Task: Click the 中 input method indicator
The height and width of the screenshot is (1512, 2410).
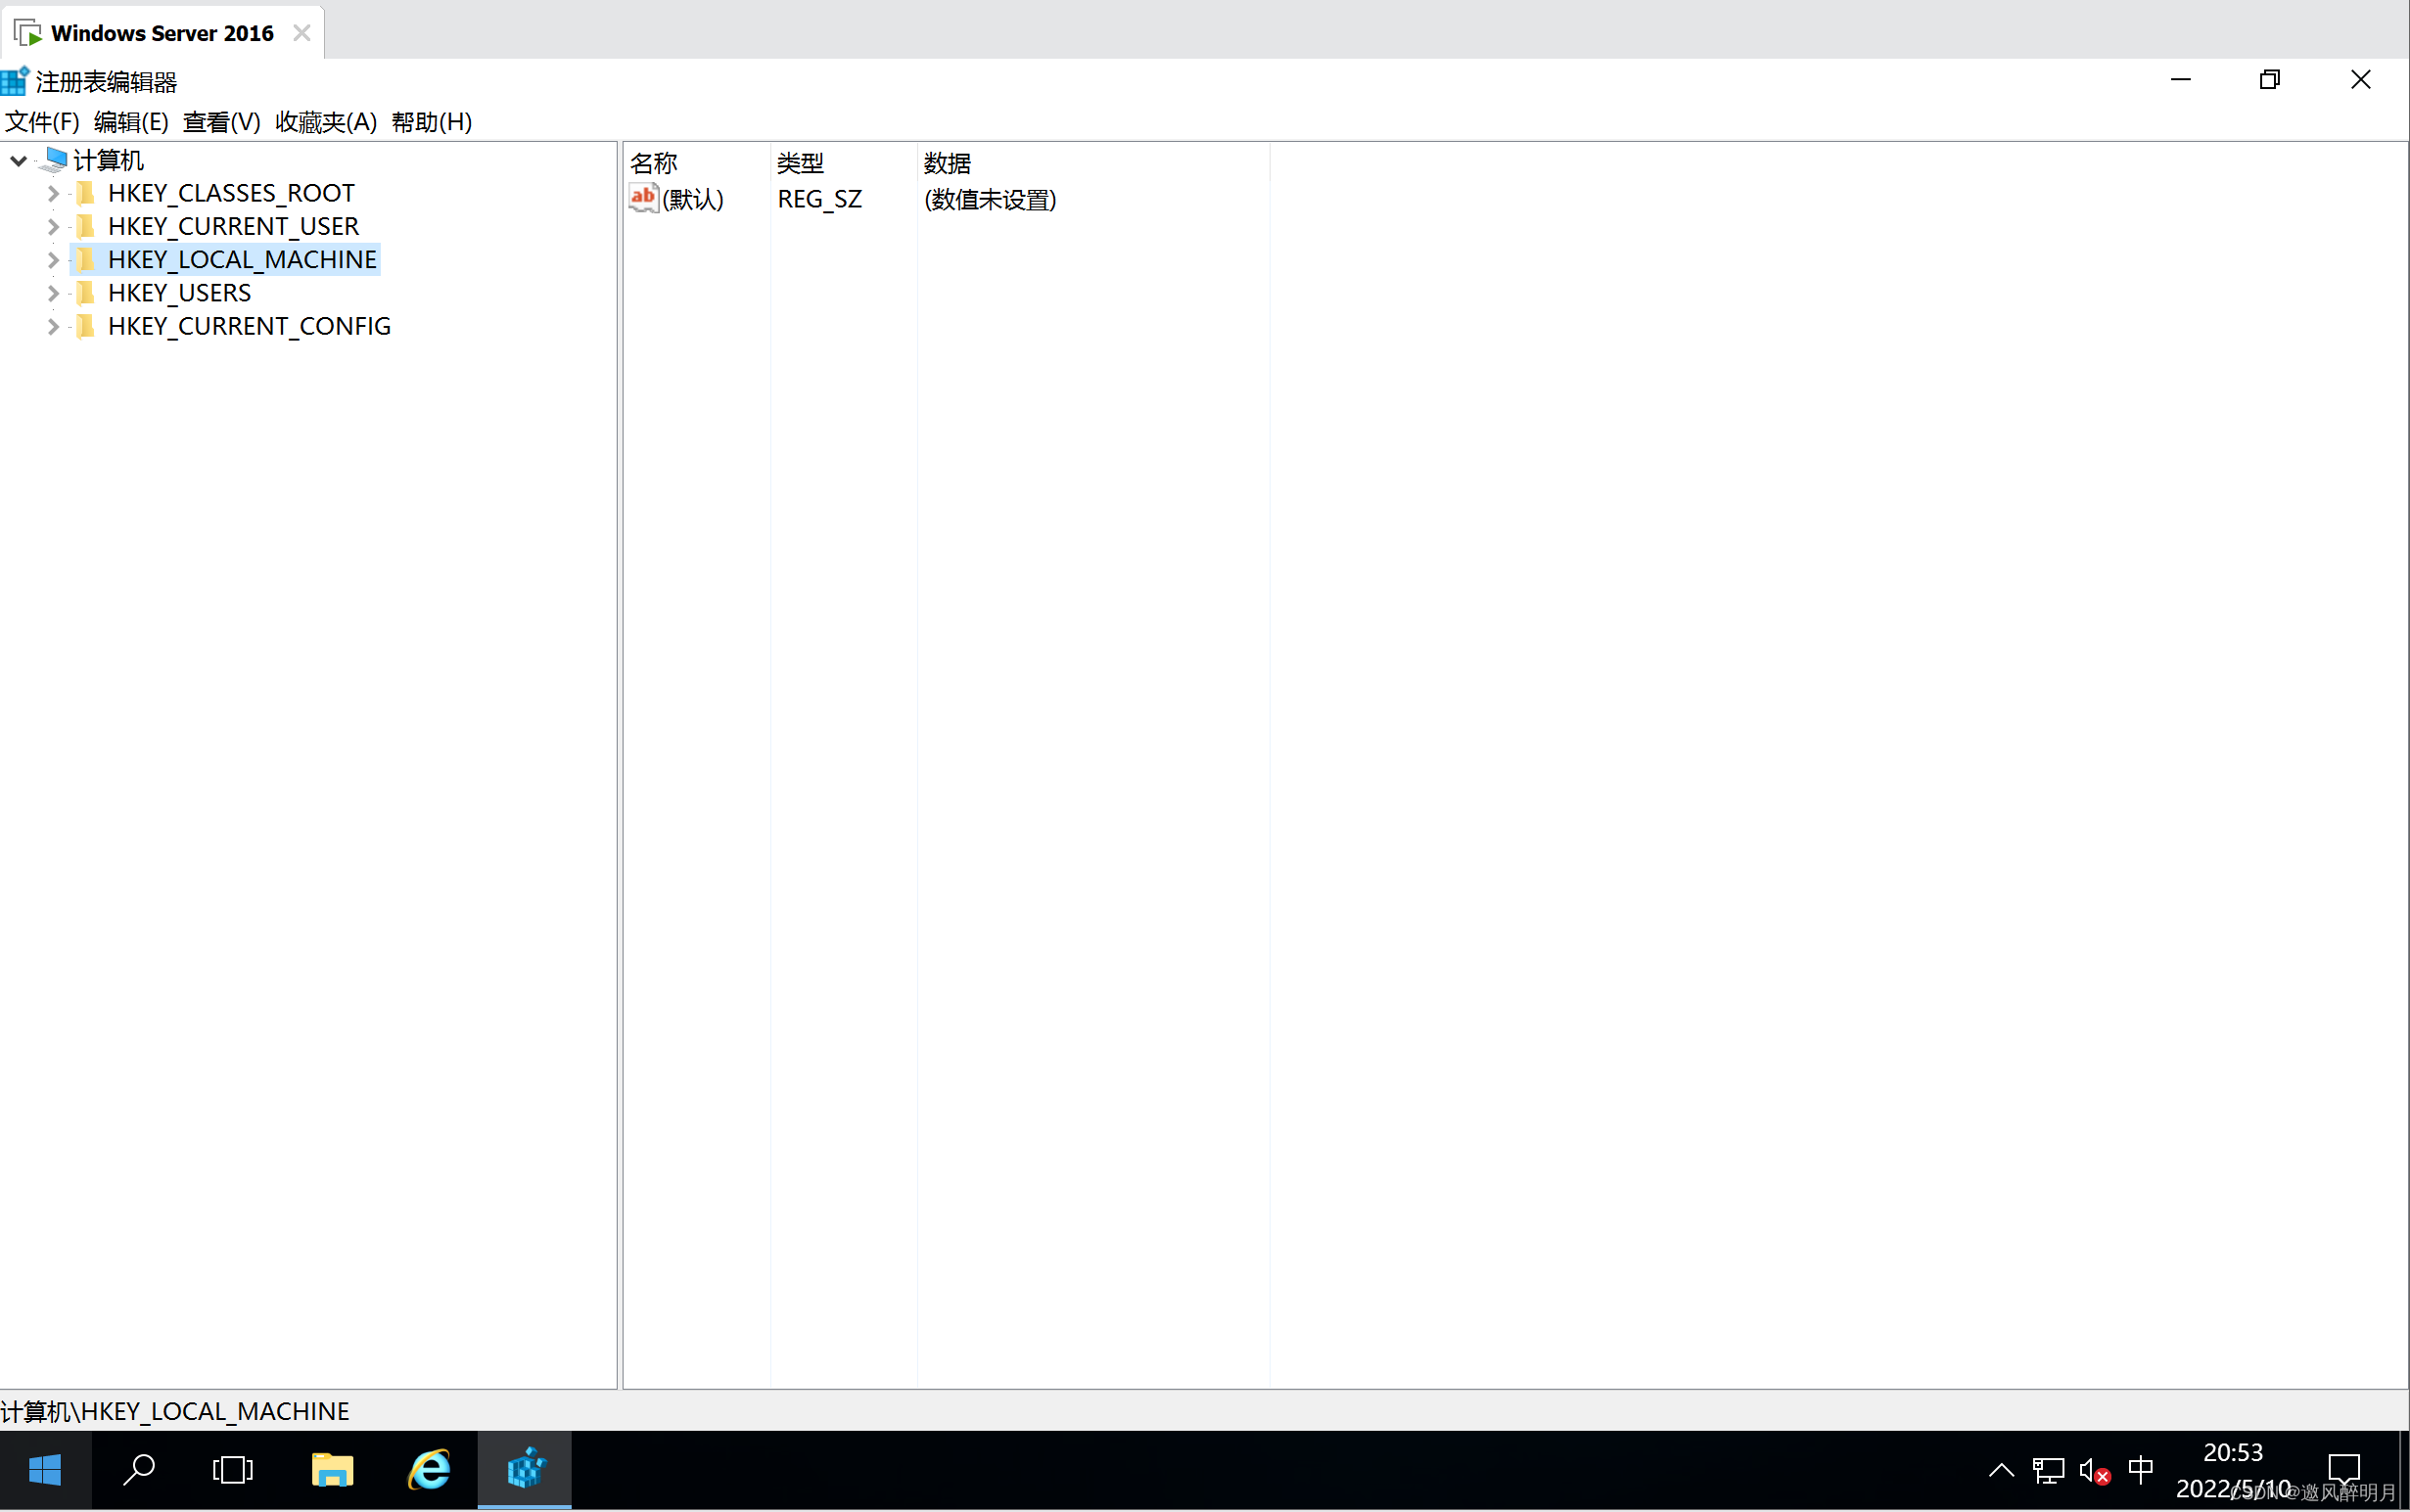Action: pos(2141,1470)
